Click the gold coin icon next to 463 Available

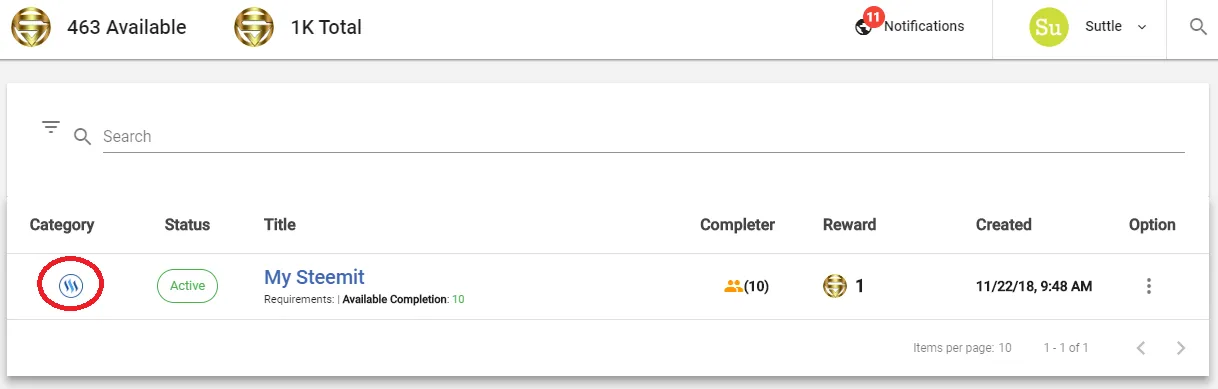tap(31, 28)
